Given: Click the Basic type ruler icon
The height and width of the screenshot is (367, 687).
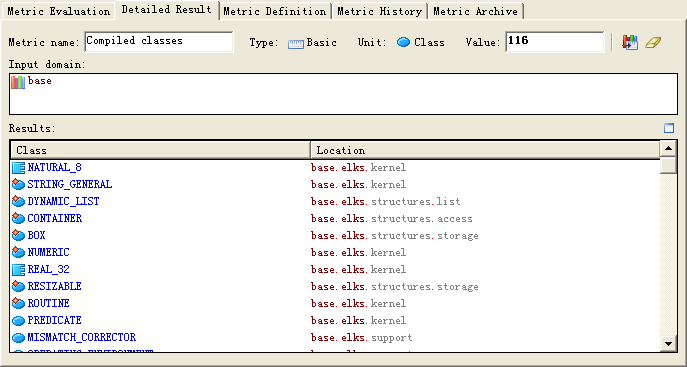Looking at the screenshot, I should [296, 43].
